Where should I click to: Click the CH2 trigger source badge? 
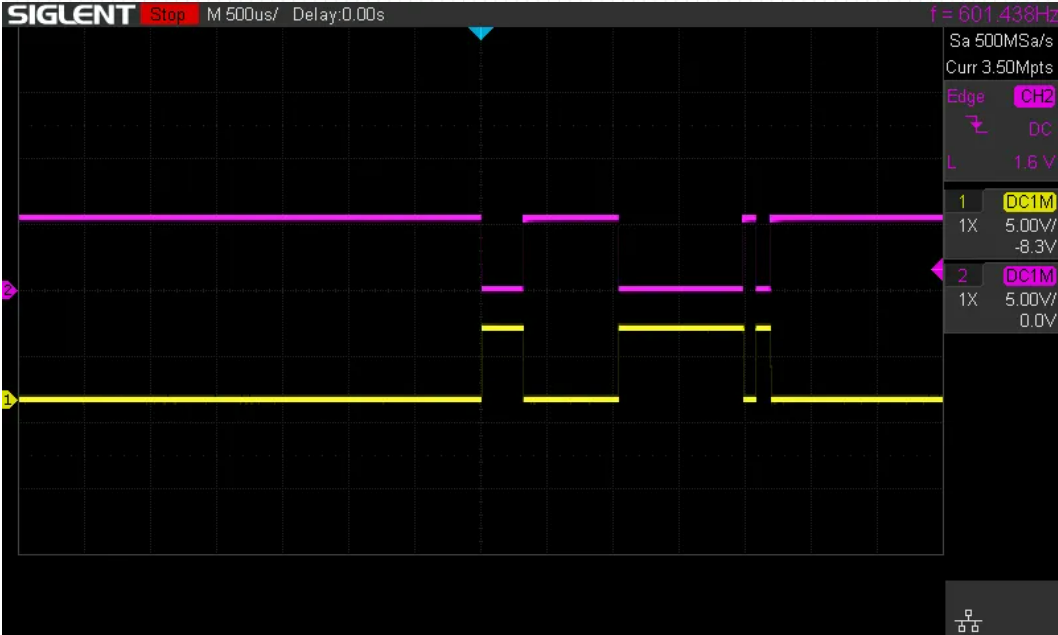coord(1035,97)
